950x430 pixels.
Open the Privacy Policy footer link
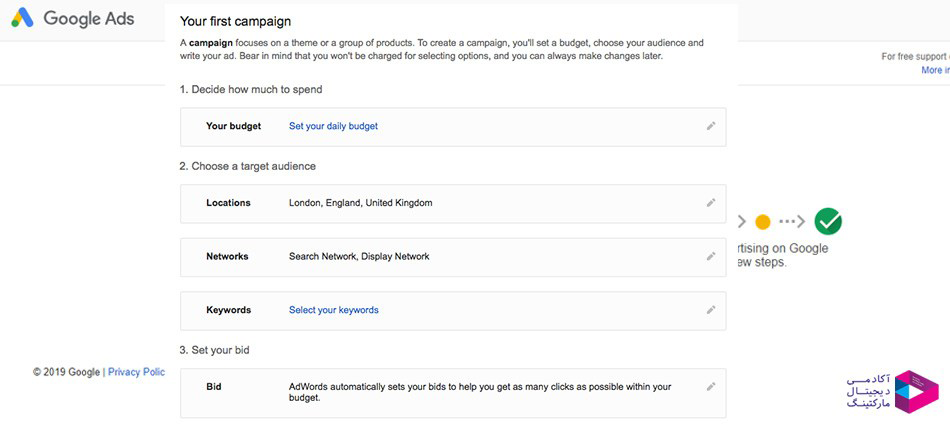[x=136, y=372]
